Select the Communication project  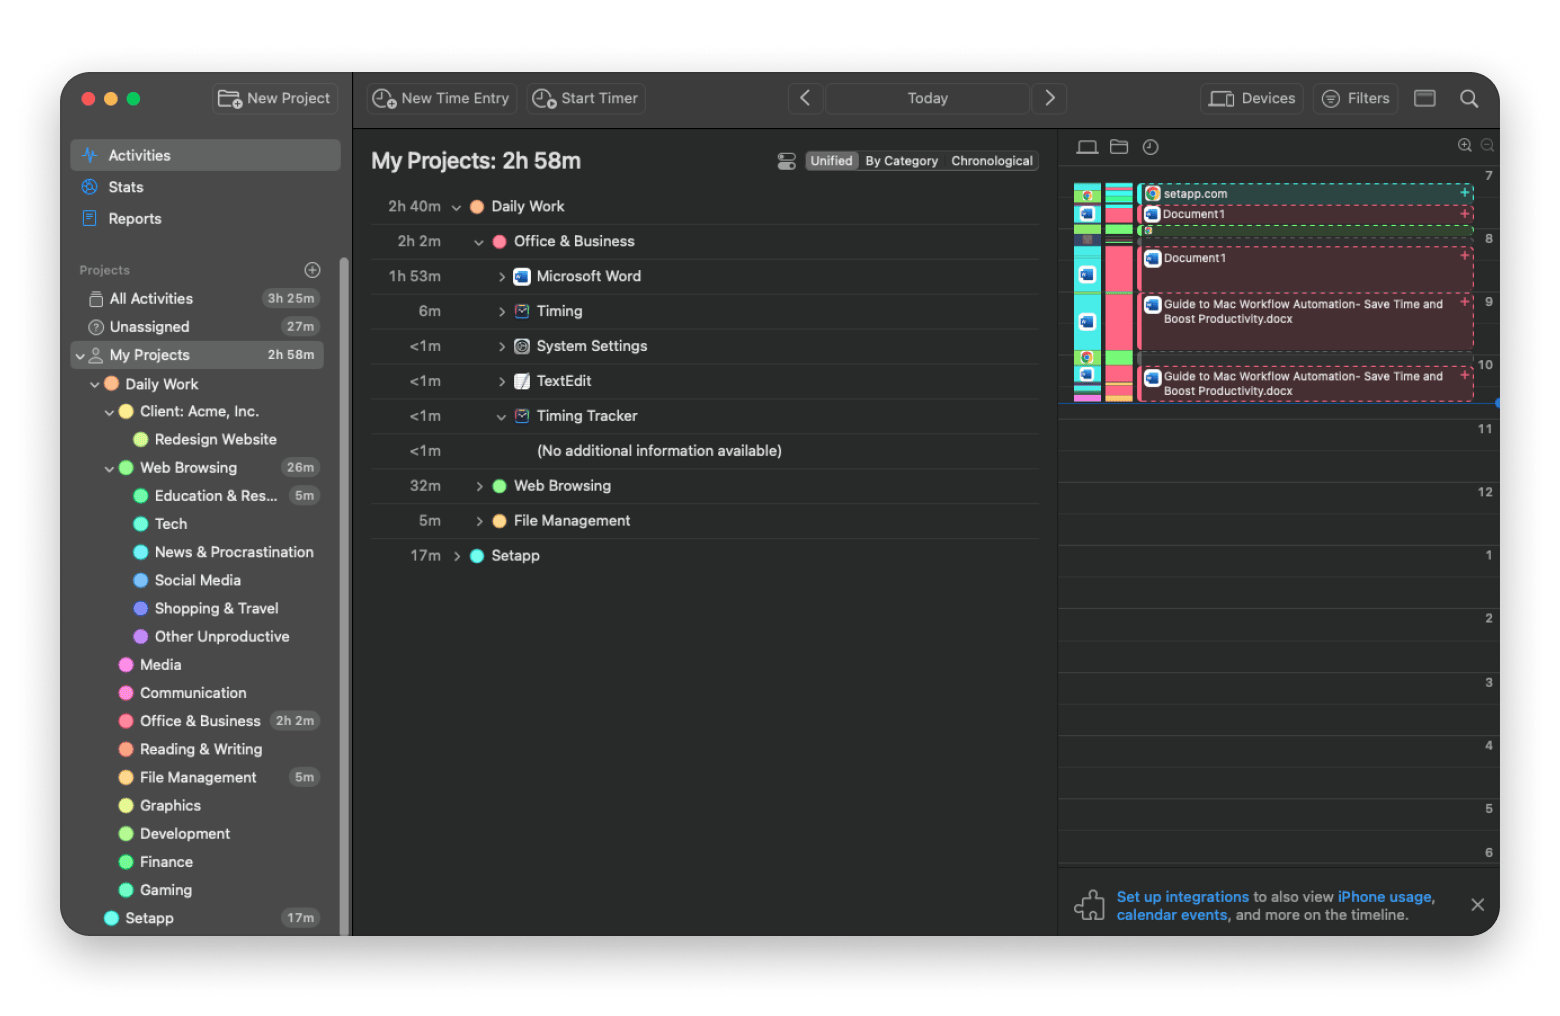click(x=192, y=693)
